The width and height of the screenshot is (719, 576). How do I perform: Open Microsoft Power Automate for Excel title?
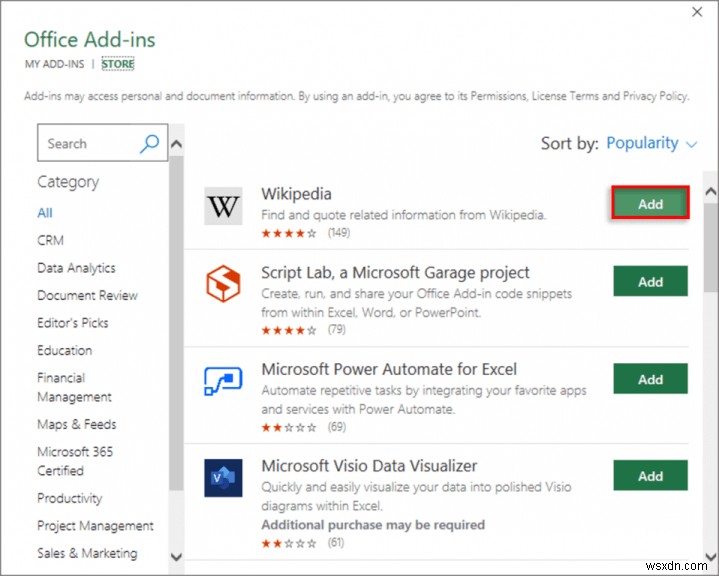[x=389, y=369]
